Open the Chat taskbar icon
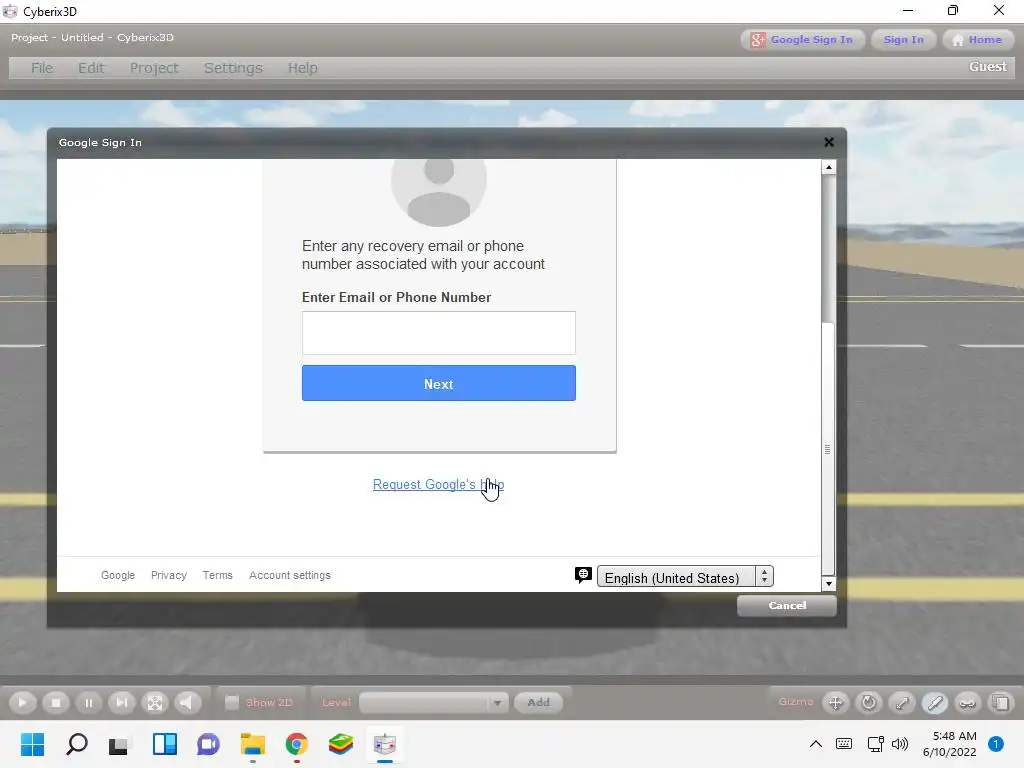The width and height of the screenshot is (1024, 768). 208,744
